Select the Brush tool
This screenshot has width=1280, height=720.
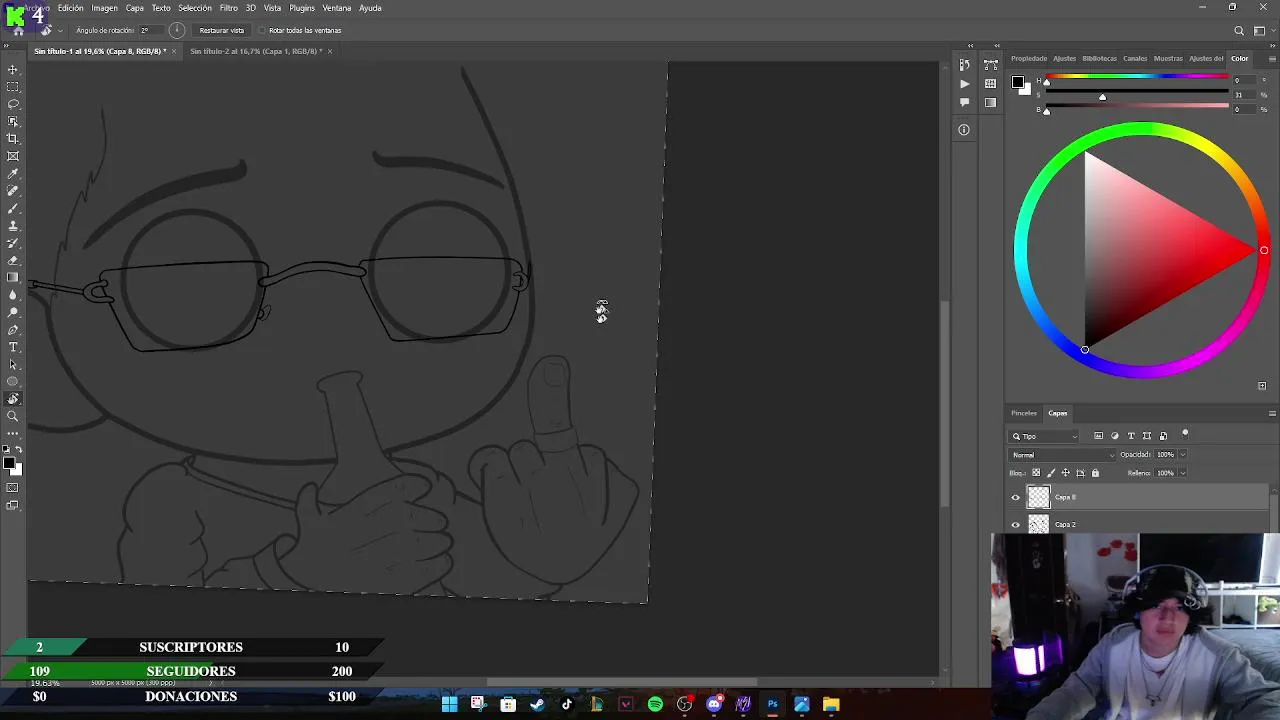(13, 208)
